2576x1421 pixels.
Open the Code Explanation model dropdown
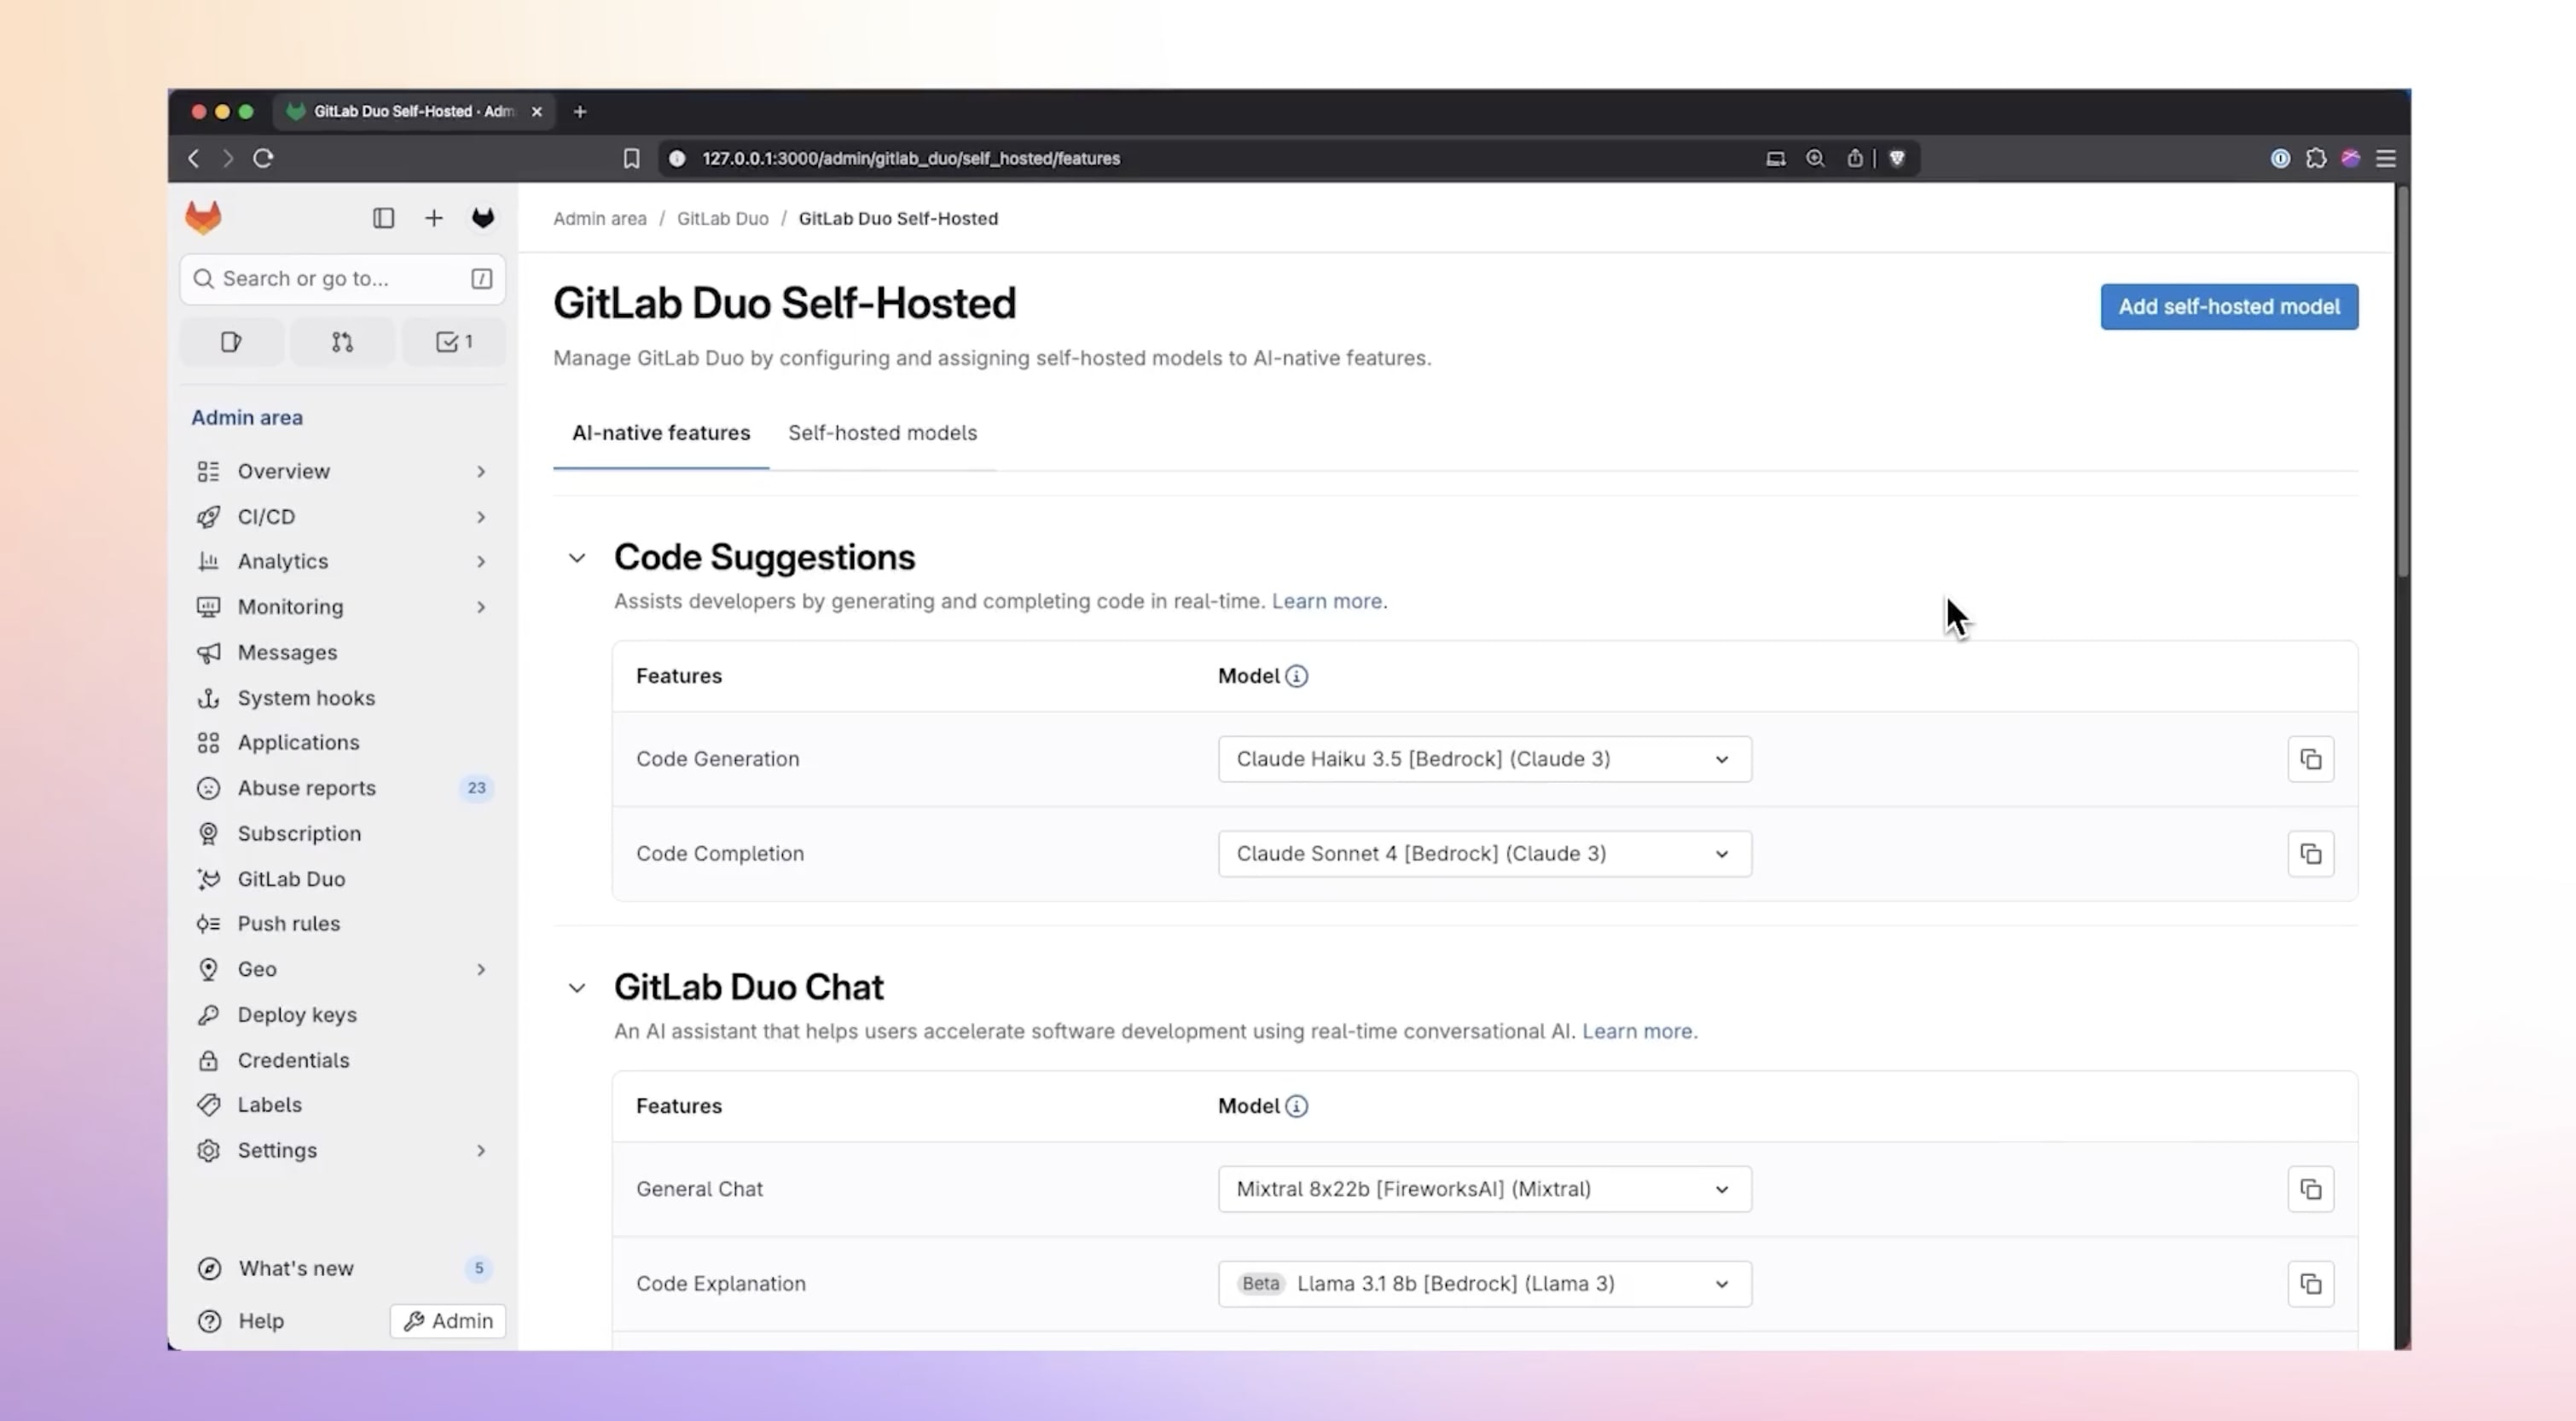point(1484,1284)
